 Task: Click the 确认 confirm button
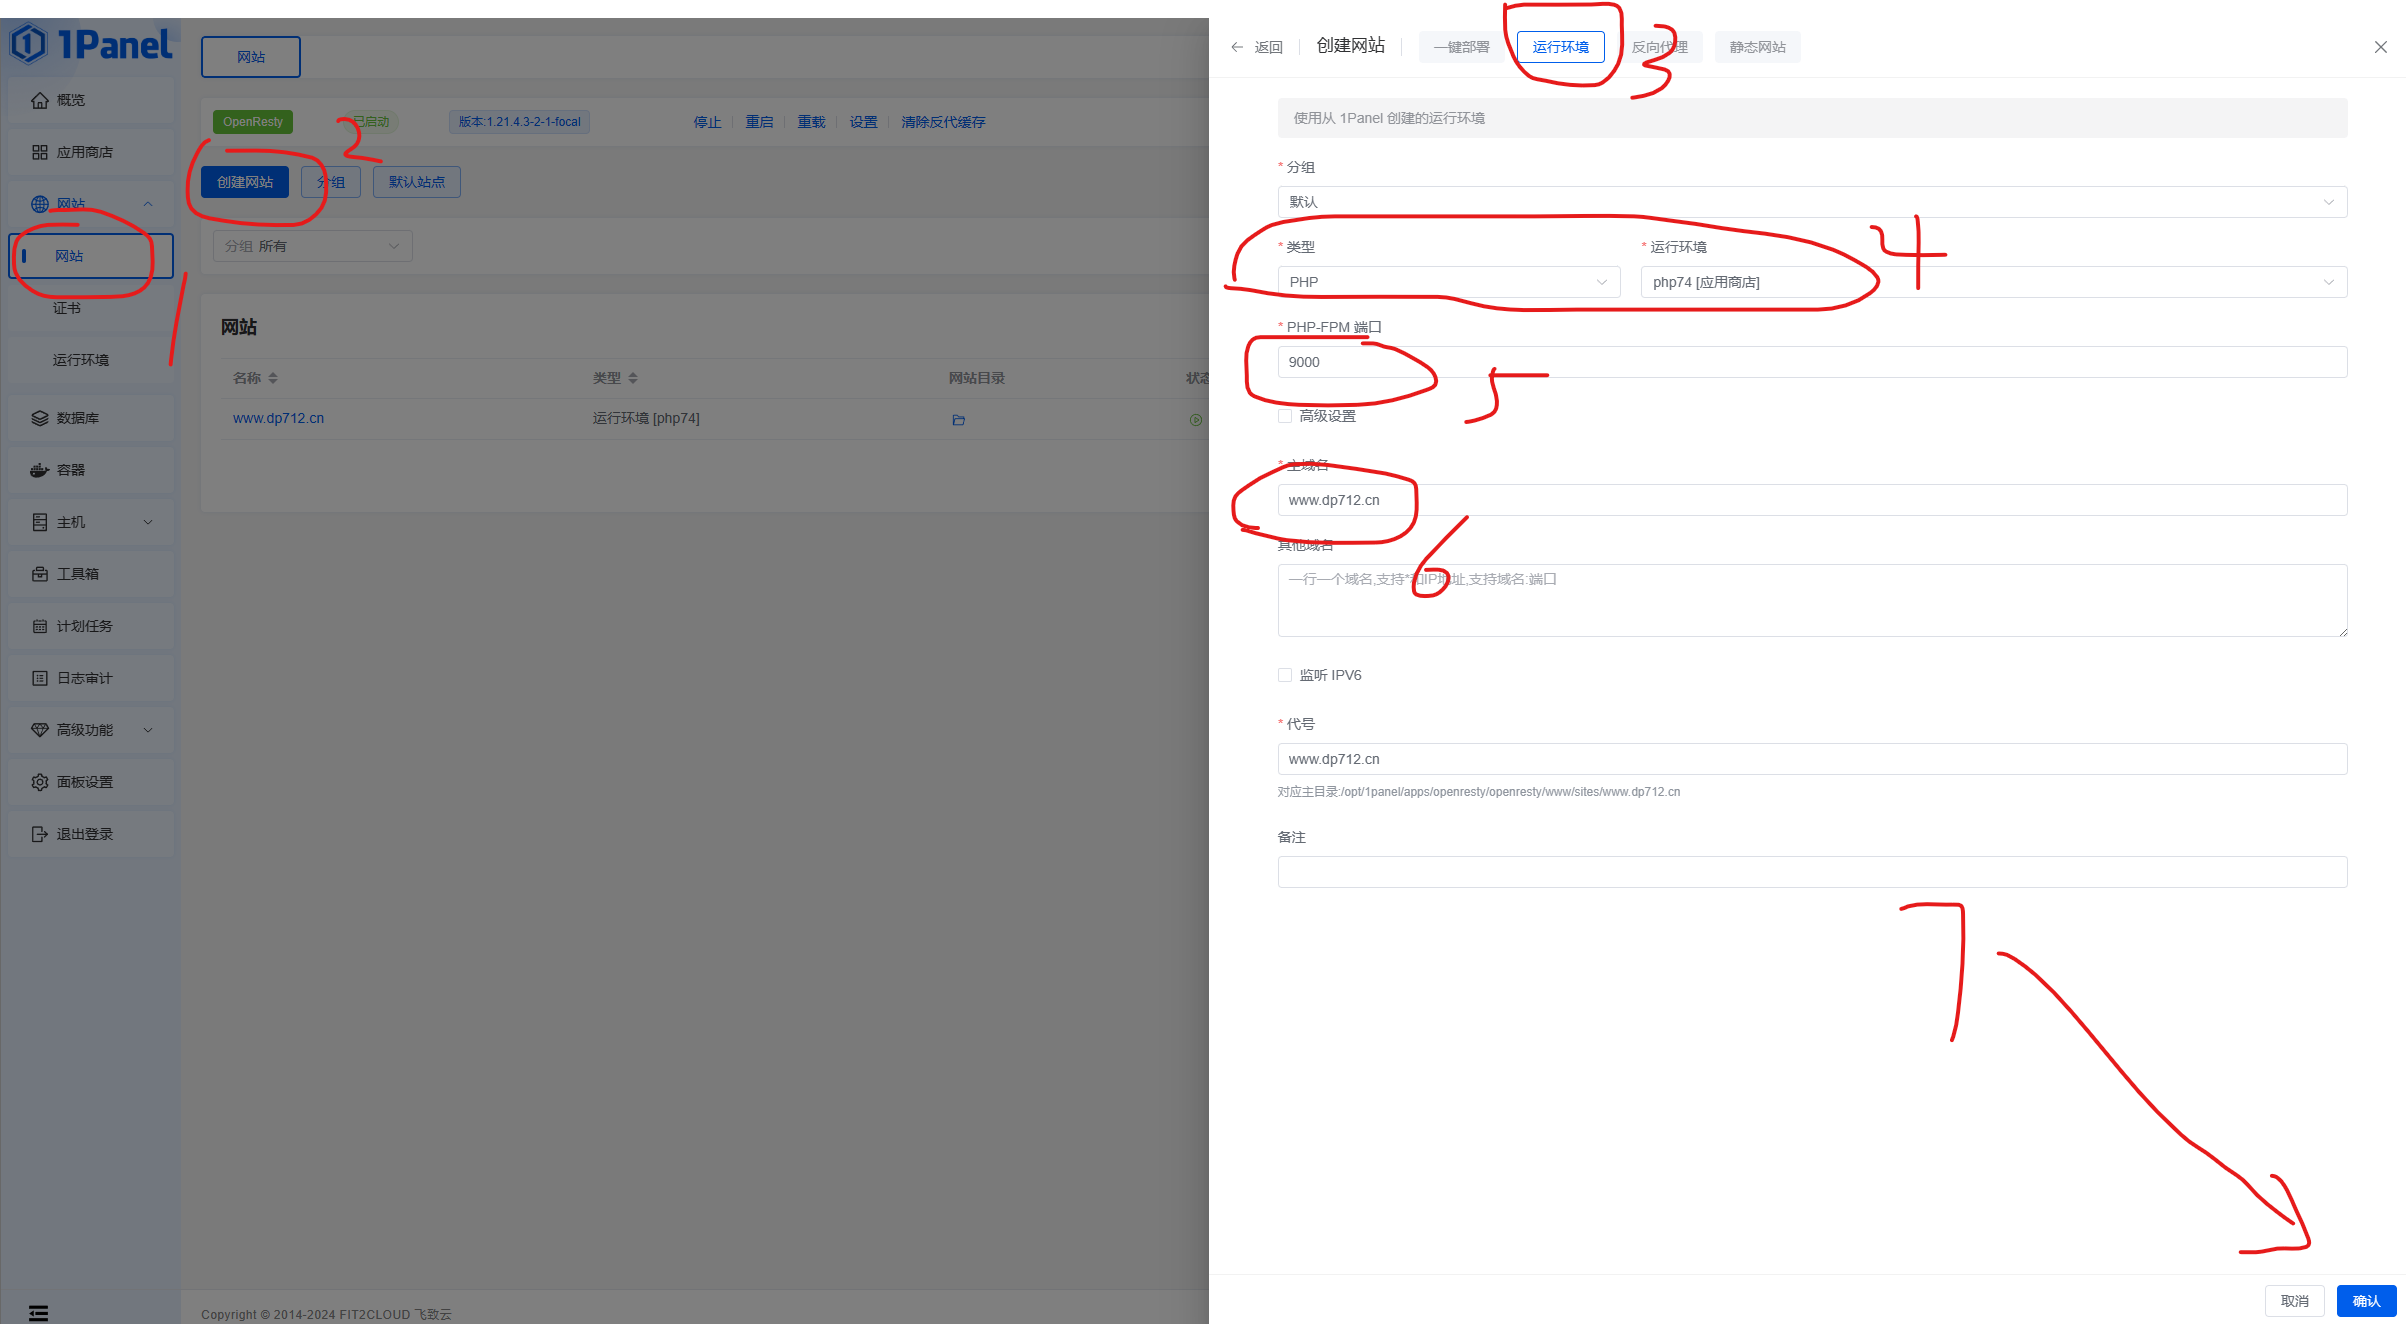click(2365, 1301)
